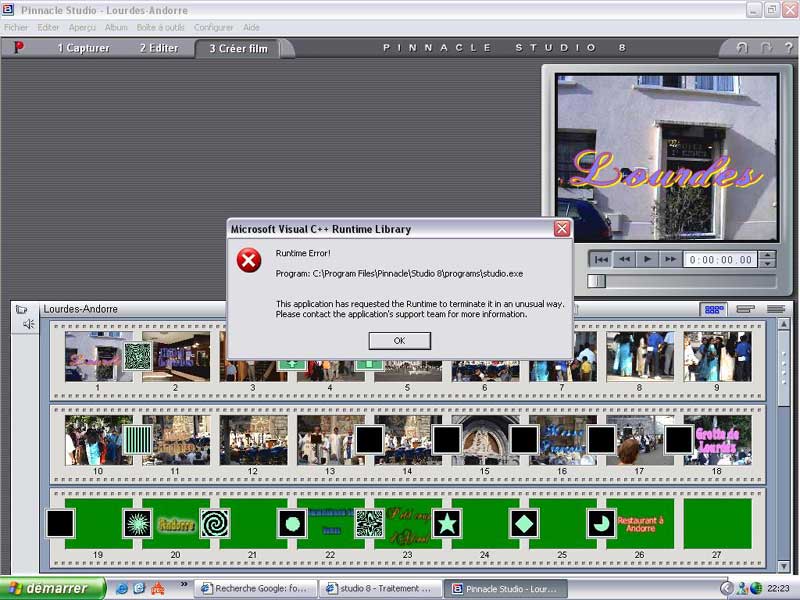This screenshot has width=800, height=600.
Task: Switch to storyboard view icon
Action: coord(713,309)
